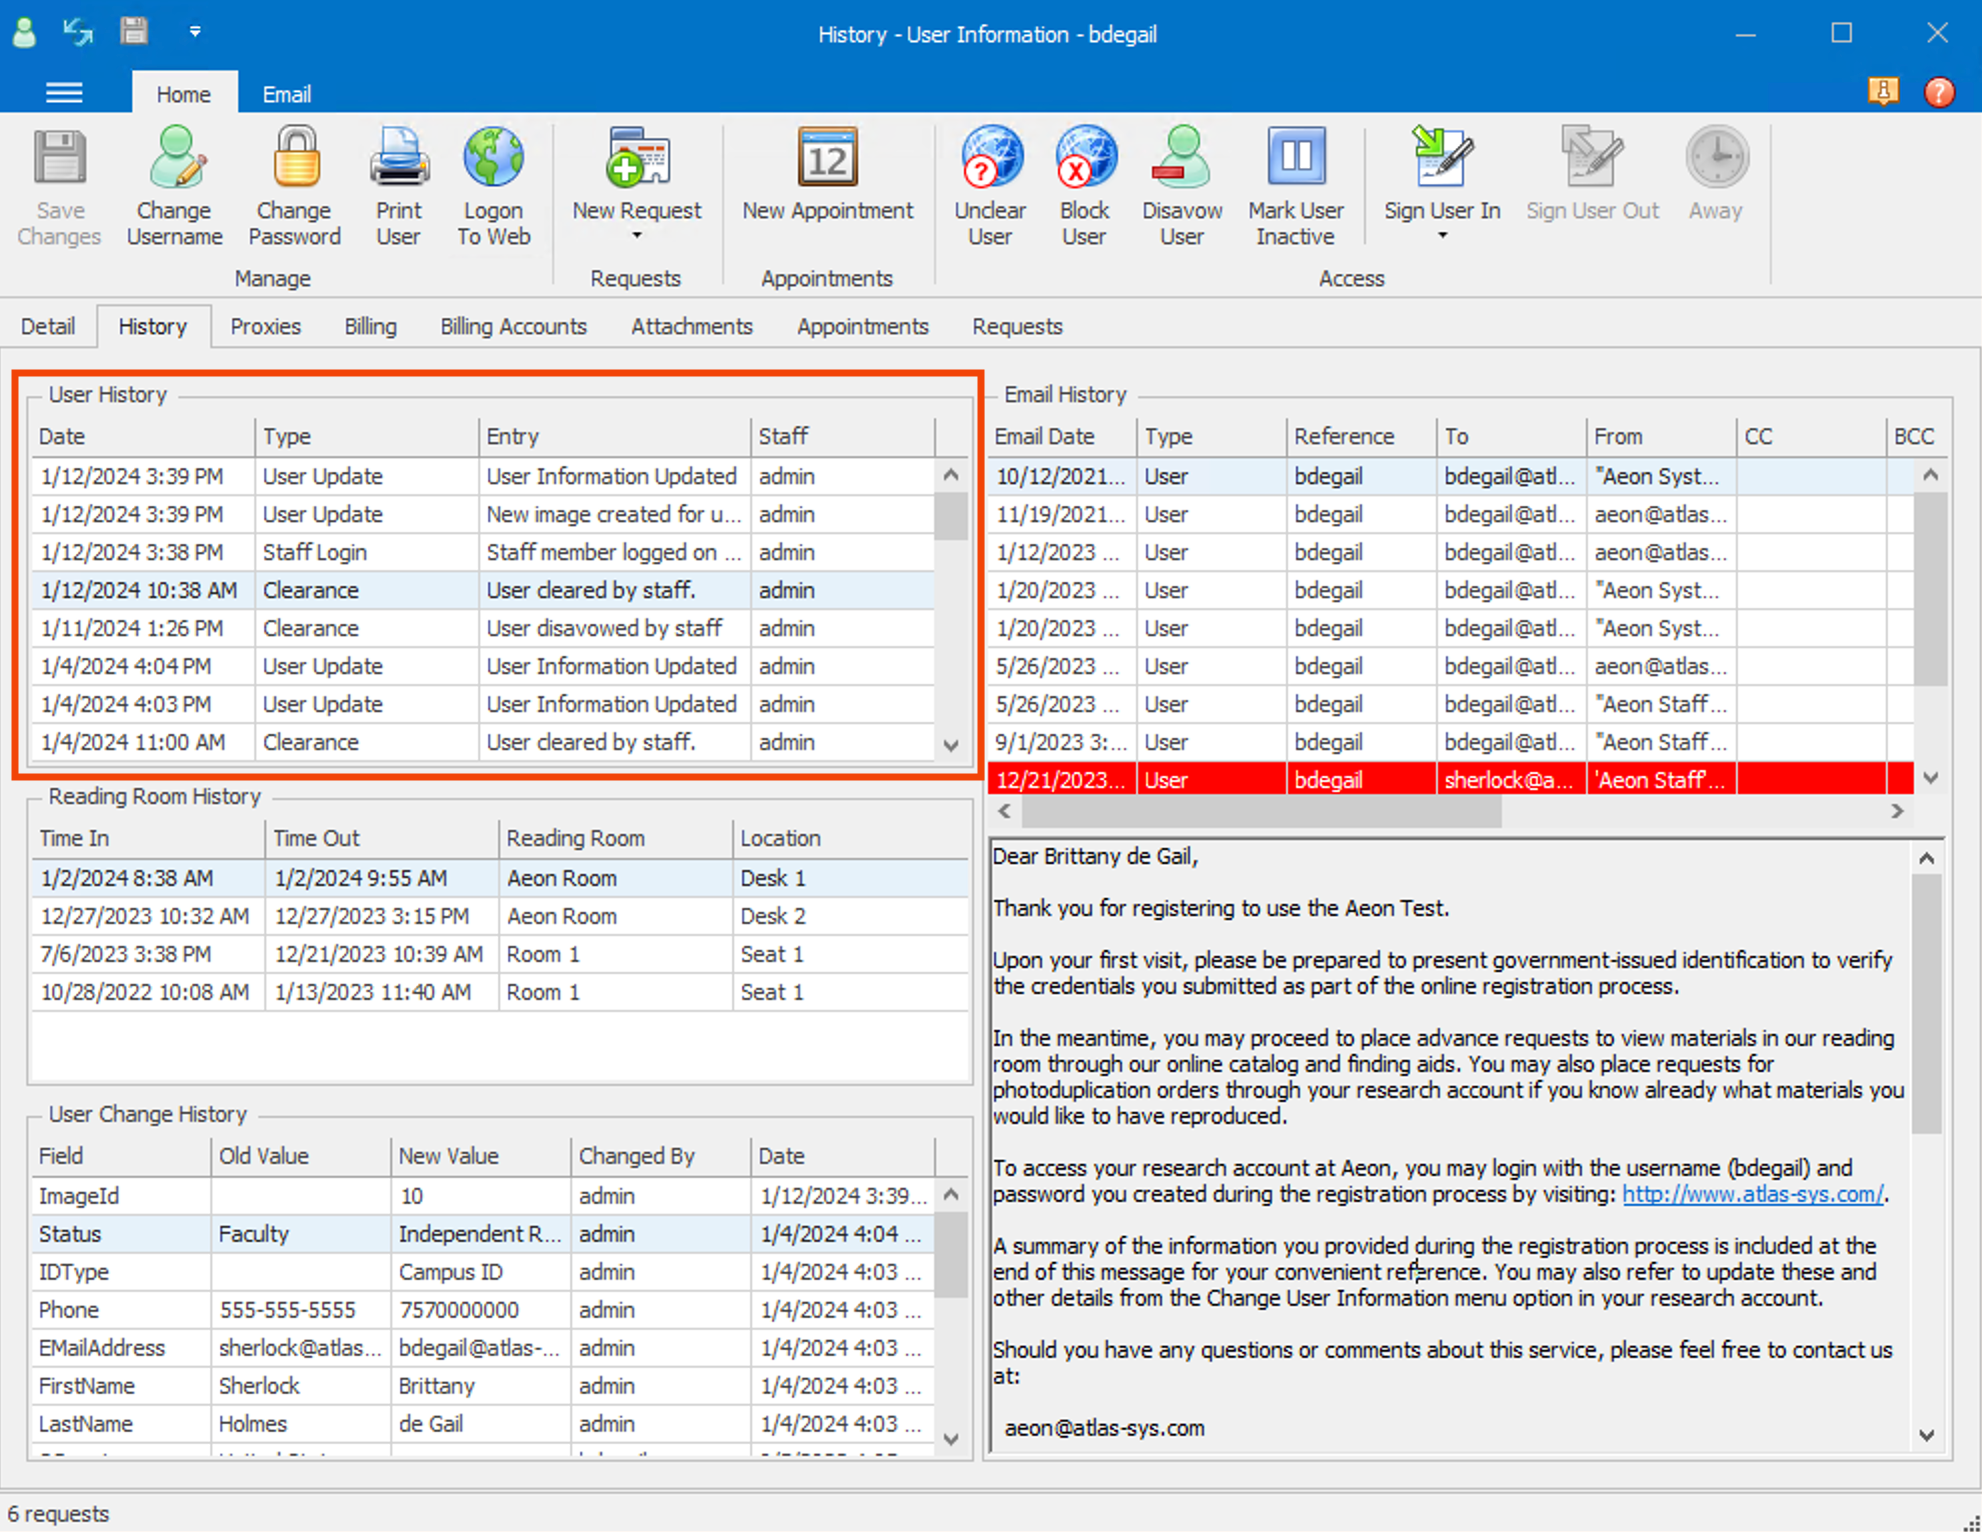Open the hamburger menu

(x=64, y=92)
